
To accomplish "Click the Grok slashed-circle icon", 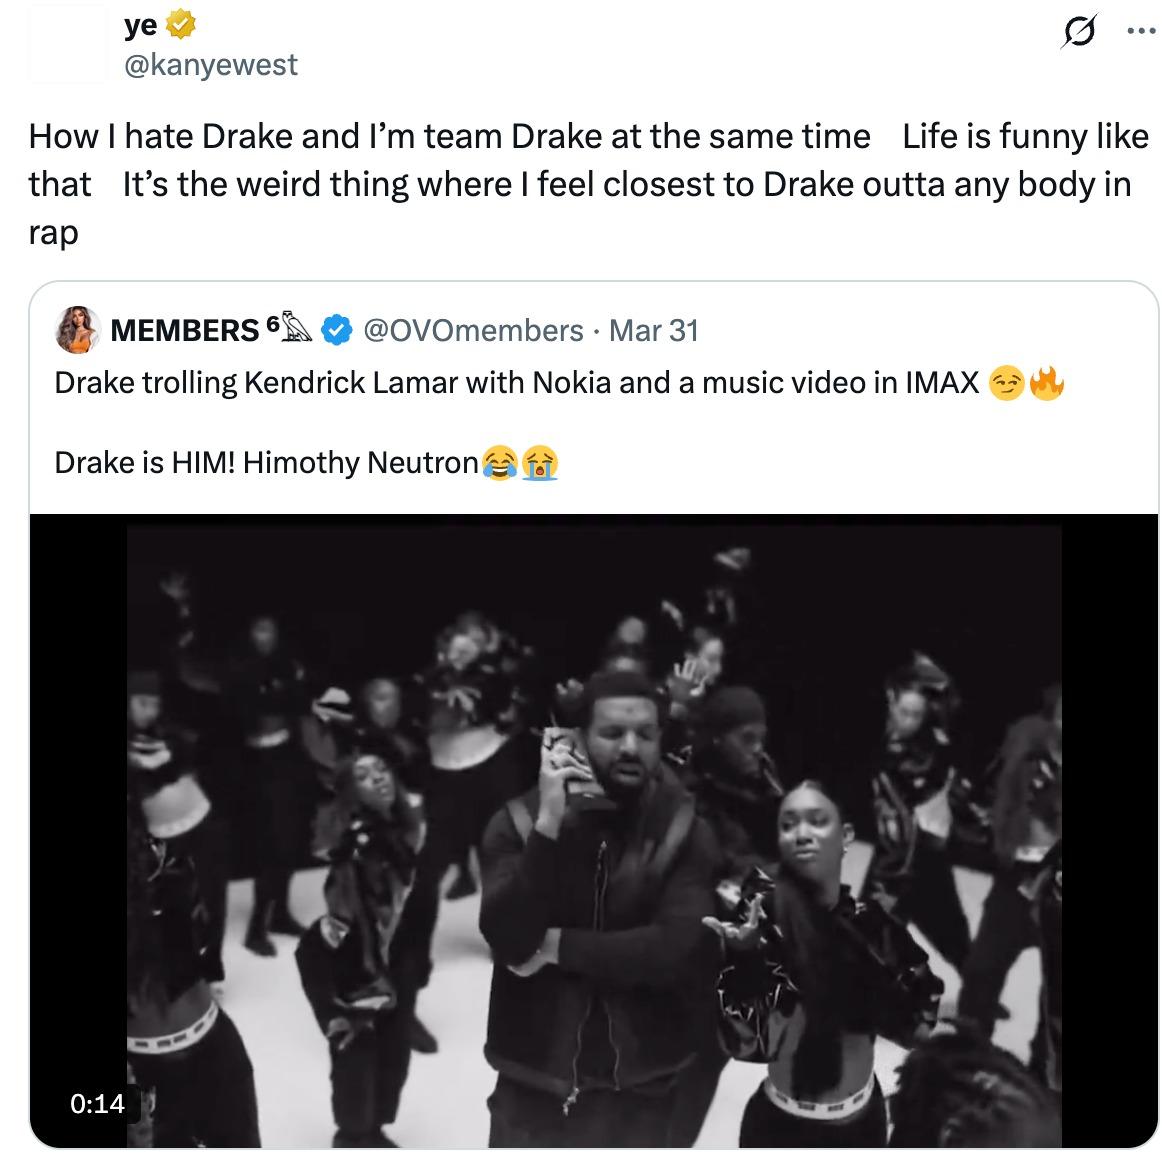I will click(x=1079, y=31).
